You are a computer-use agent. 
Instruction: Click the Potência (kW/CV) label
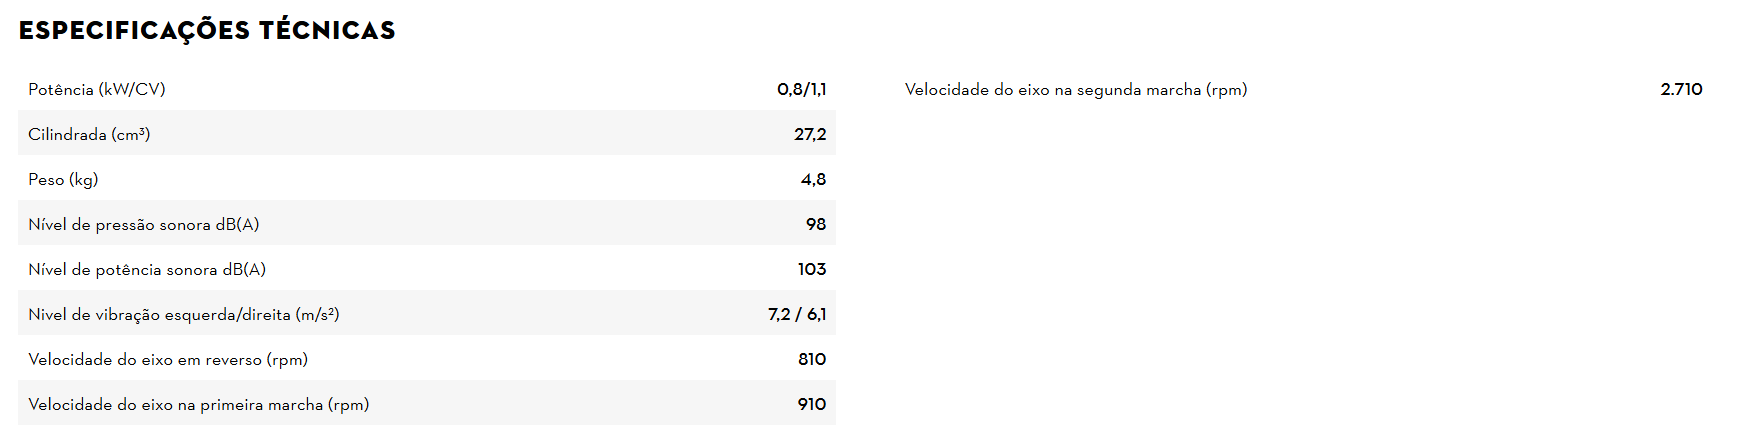pos(97,90)
